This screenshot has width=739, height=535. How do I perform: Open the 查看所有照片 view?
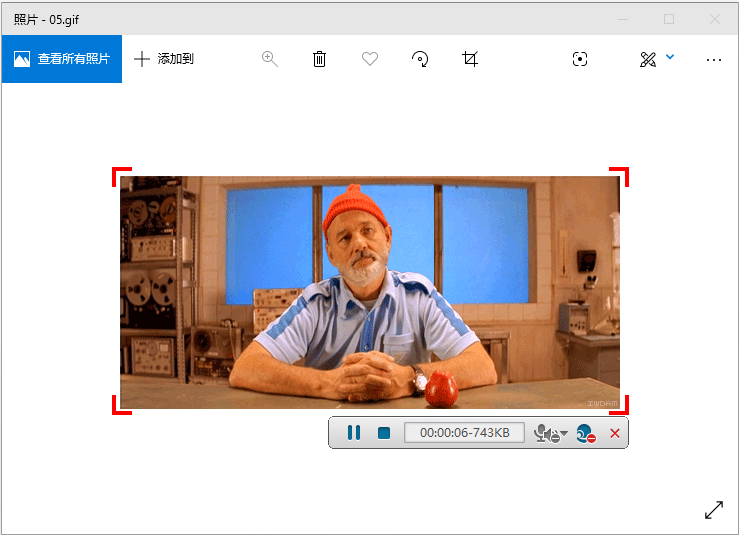pyautogui.click(x=62, y=59)
